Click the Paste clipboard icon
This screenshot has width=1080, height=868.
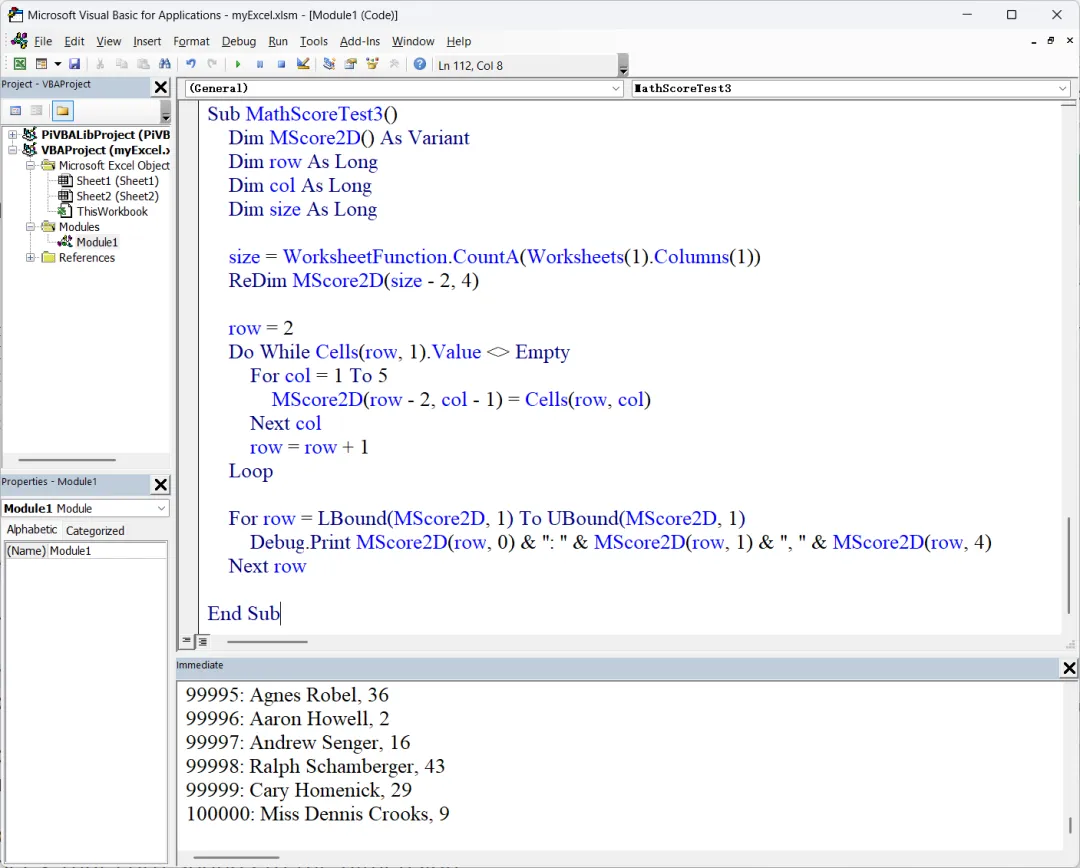[143, 64]
